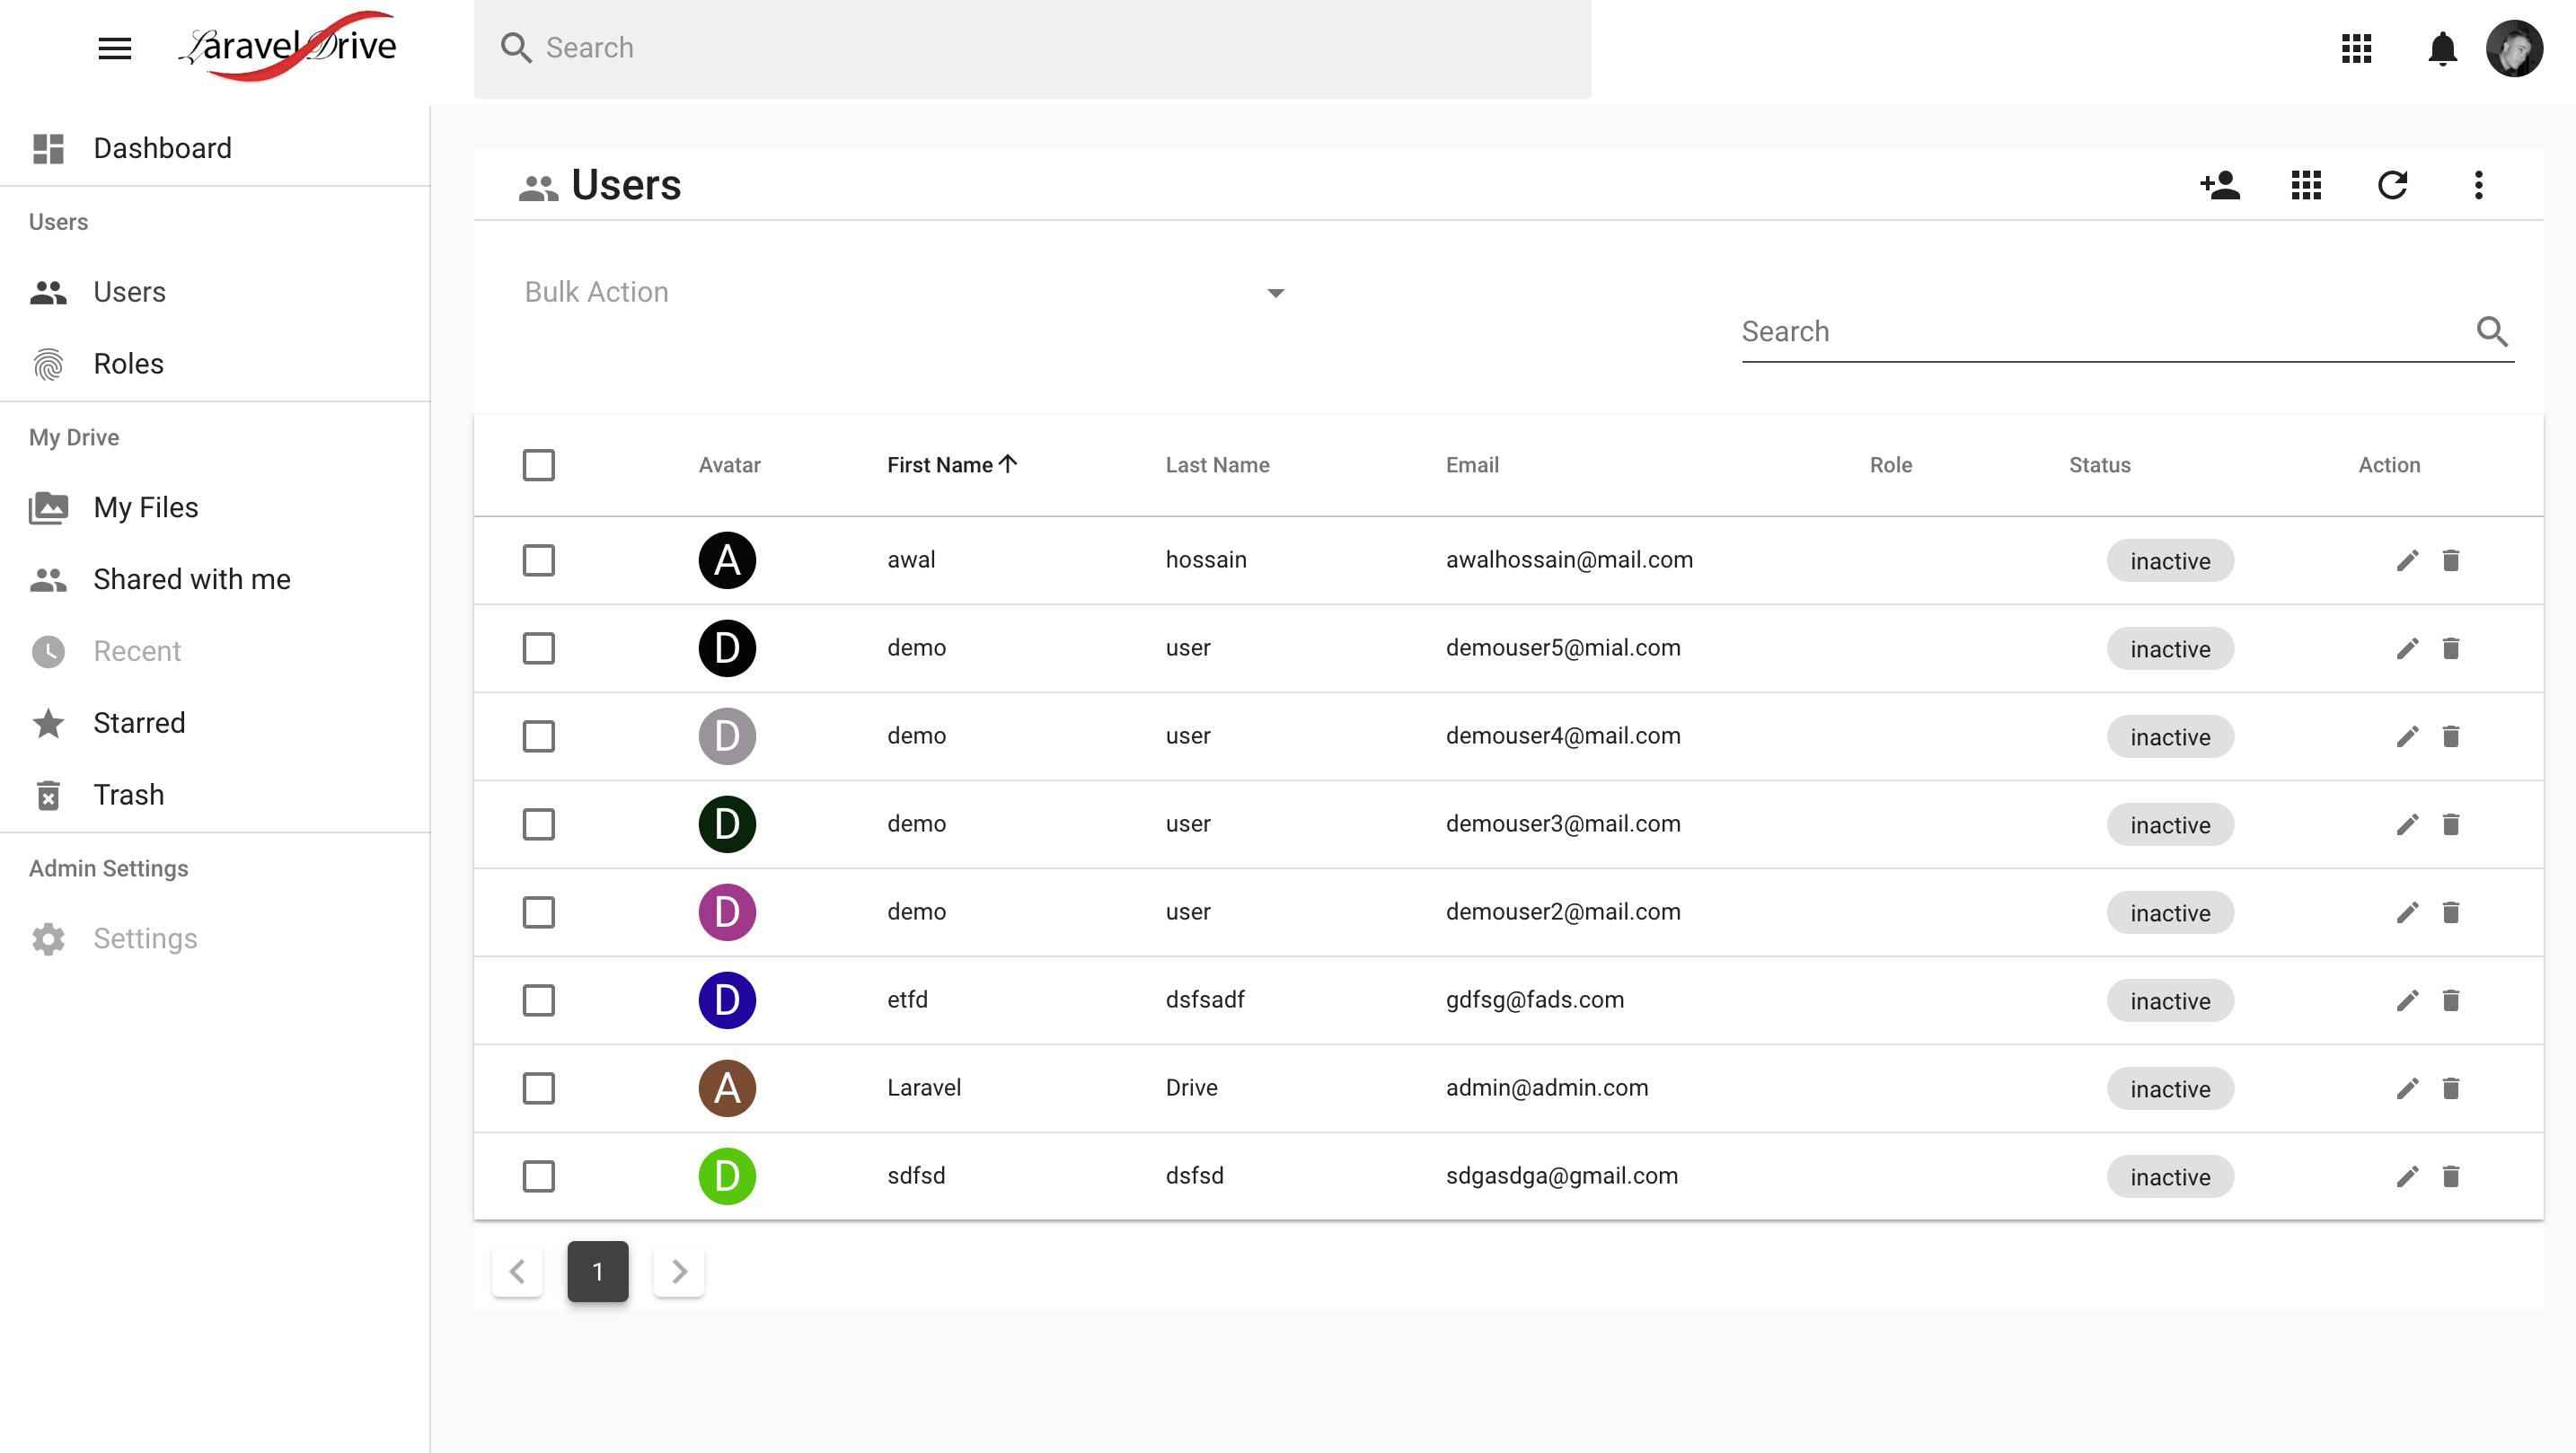Delete user demouser5@mial.com
This screenshot has width=2576, height=1453.
pyautogui.click(x=2450, y=648)
